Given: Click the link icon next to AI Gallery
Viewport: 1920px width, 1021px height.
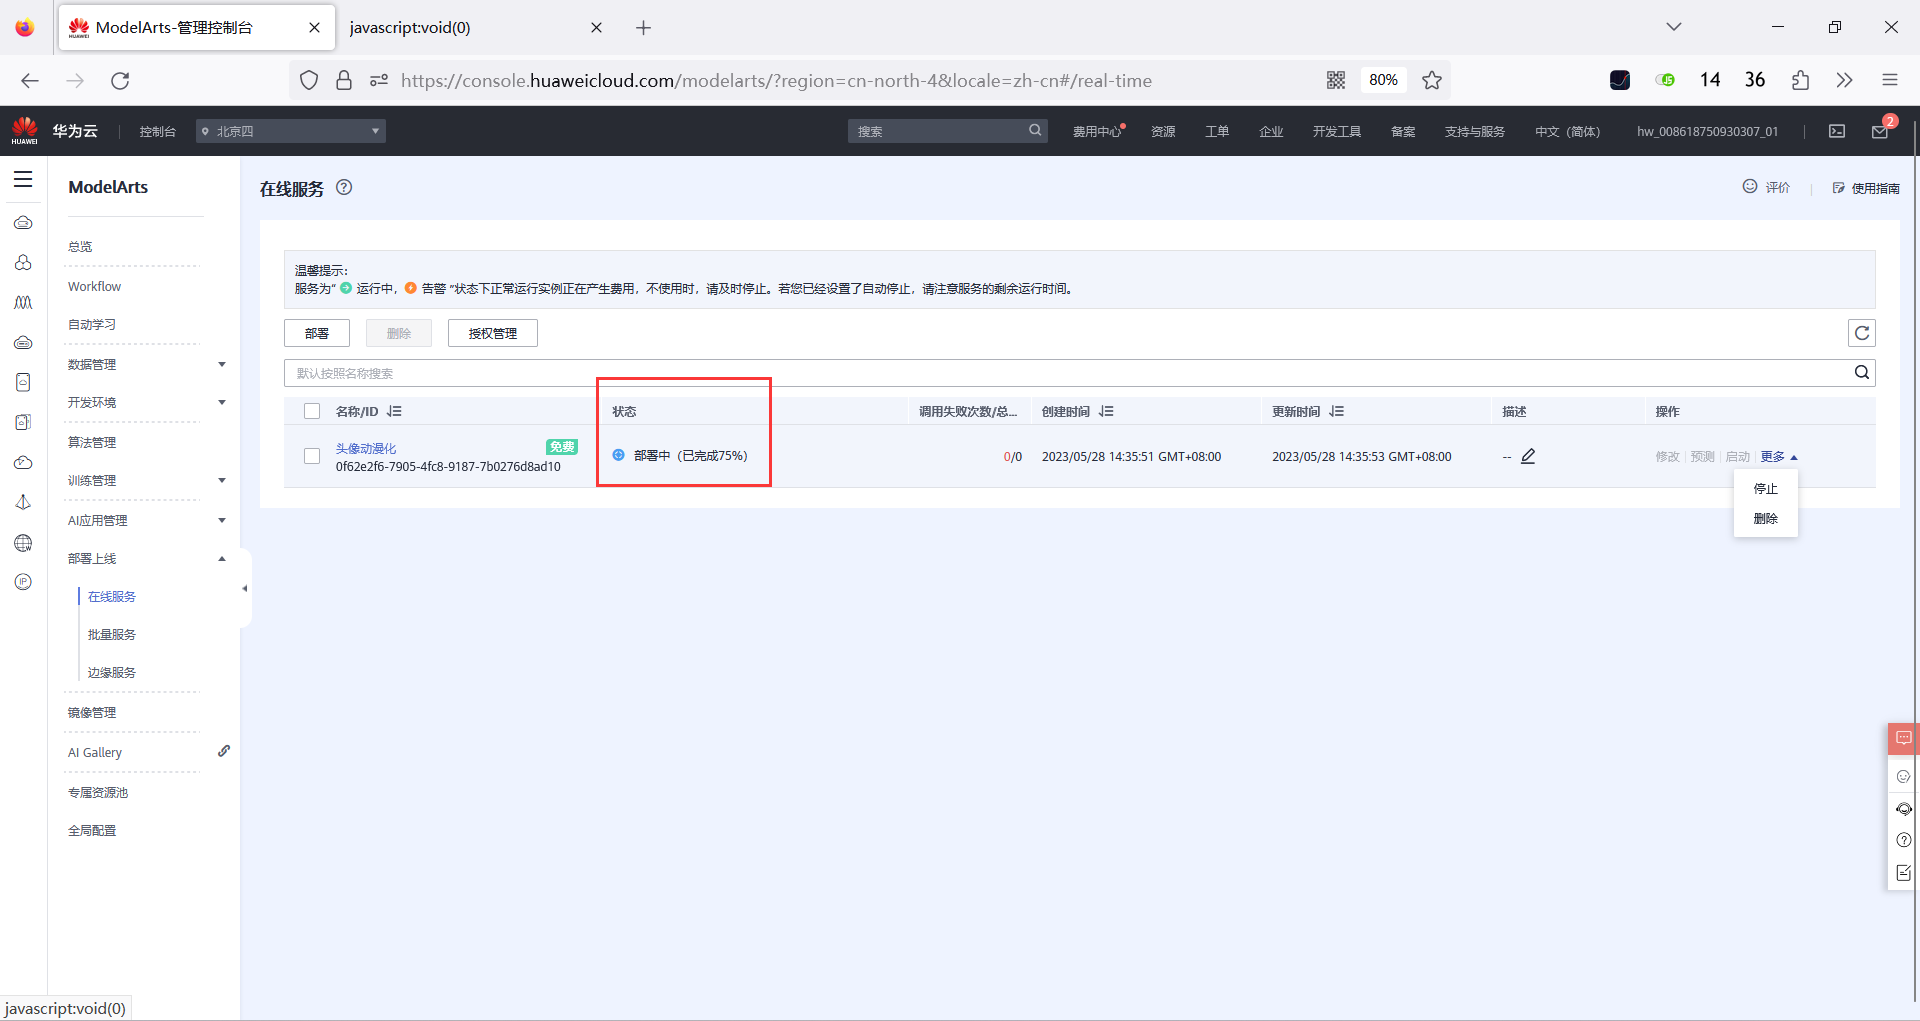Looking at the screenshot, I should (224, 751).
